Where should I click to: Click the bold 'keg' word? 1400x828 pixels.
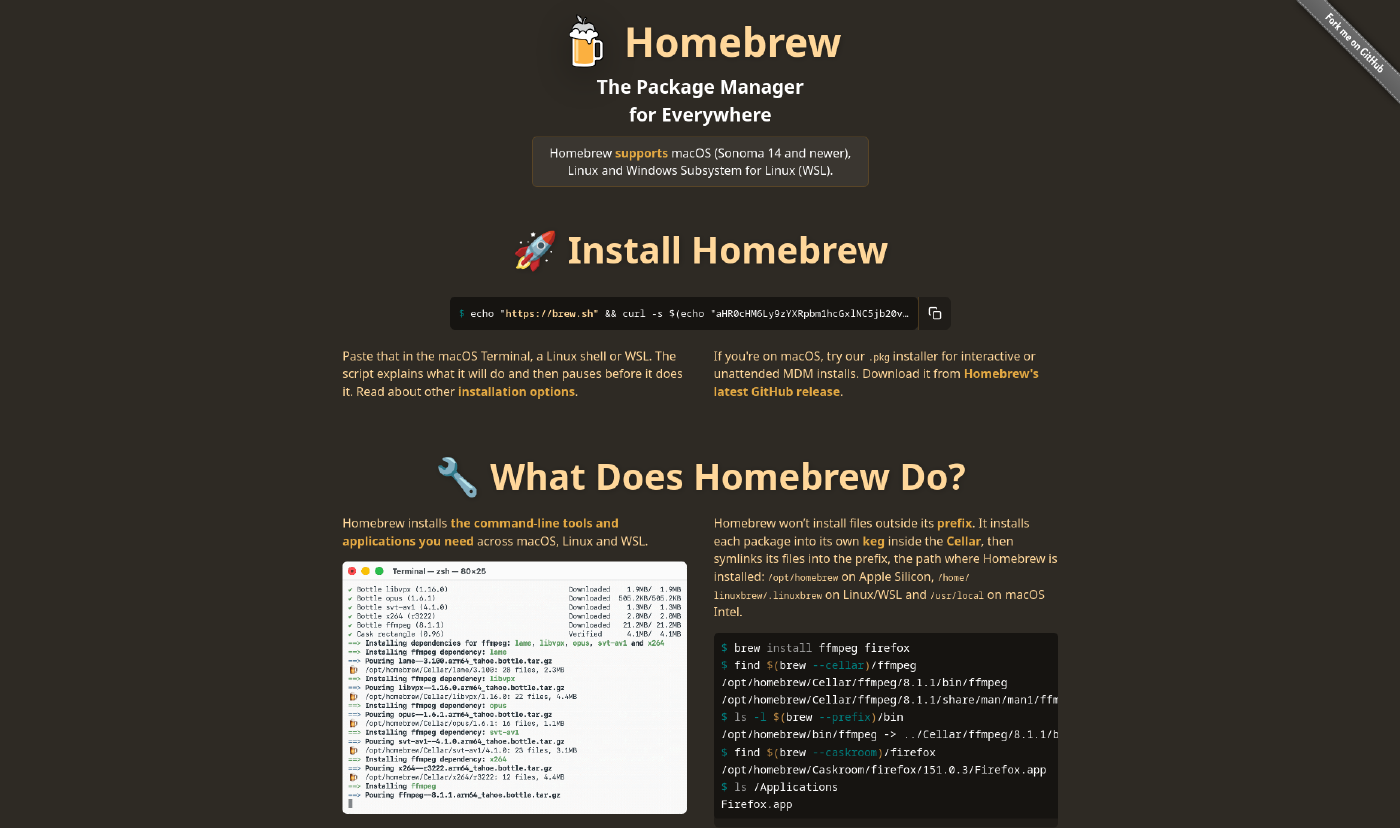click(x=873, y=541)
